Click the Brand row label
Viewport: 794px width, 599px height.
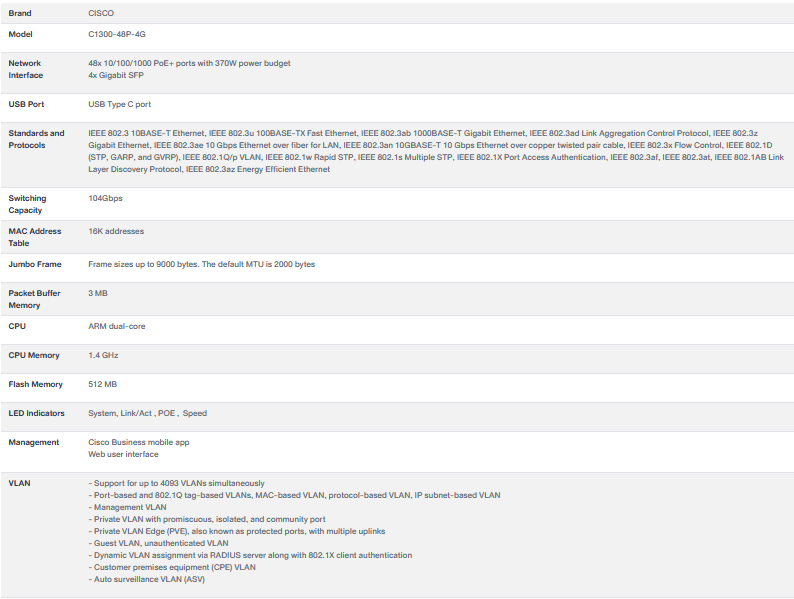pos(20,13)
